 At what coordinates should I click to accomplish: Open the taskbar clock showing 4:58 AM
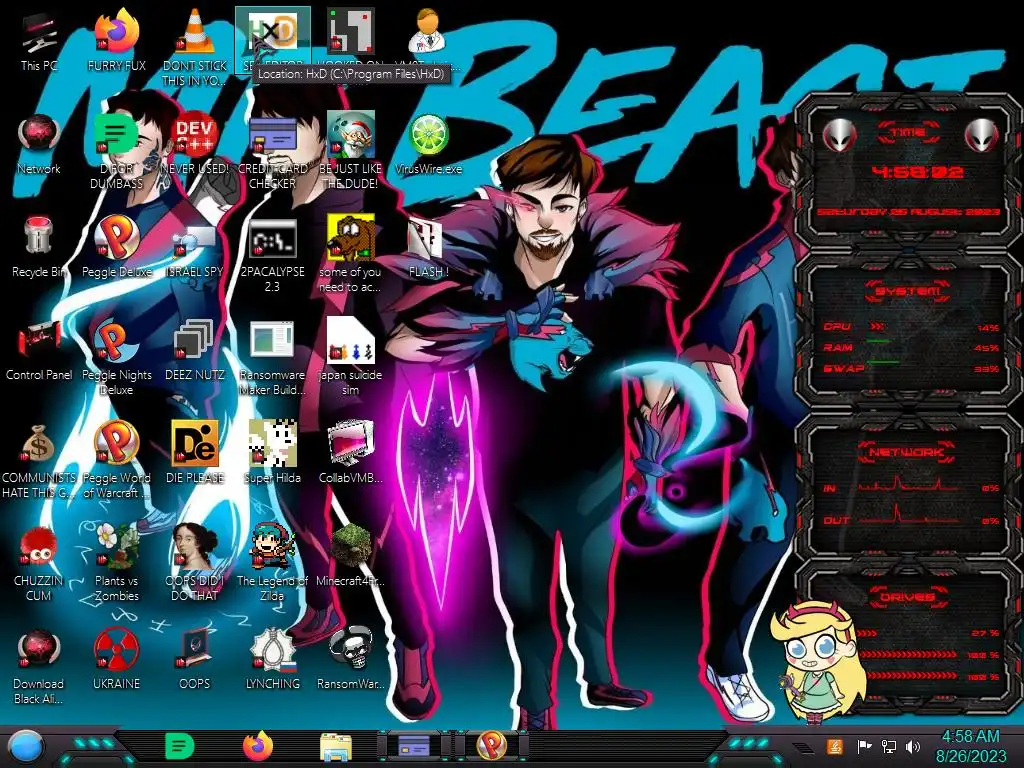click(970, 746)
